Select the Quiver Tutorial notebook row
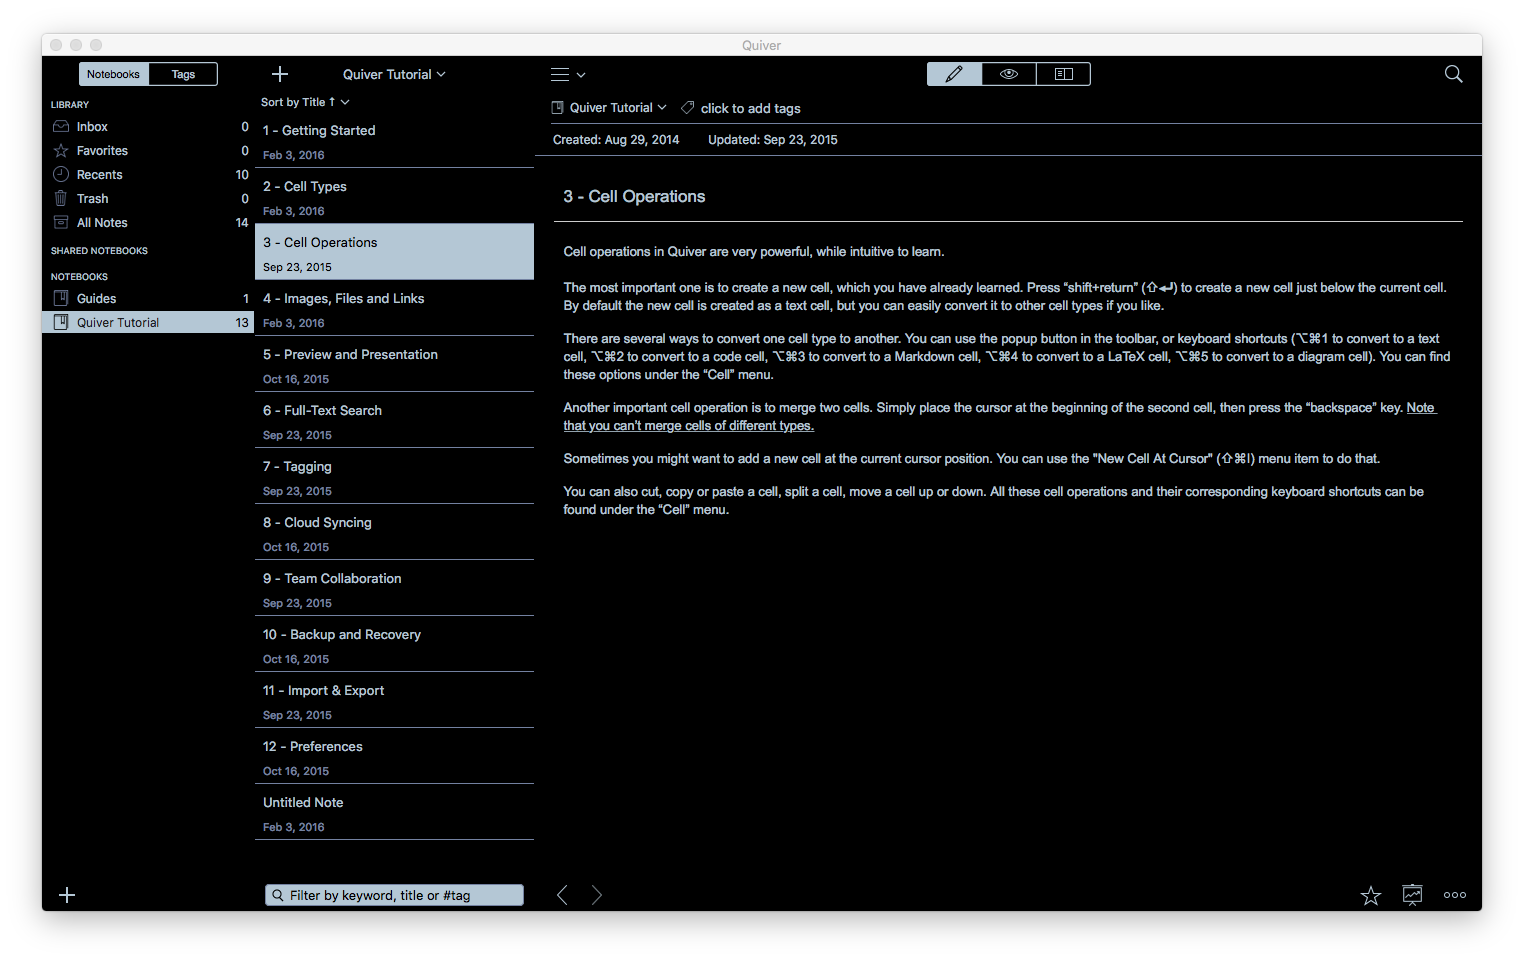This screenshot has width=1524, height=961. [x=148, y=322]
